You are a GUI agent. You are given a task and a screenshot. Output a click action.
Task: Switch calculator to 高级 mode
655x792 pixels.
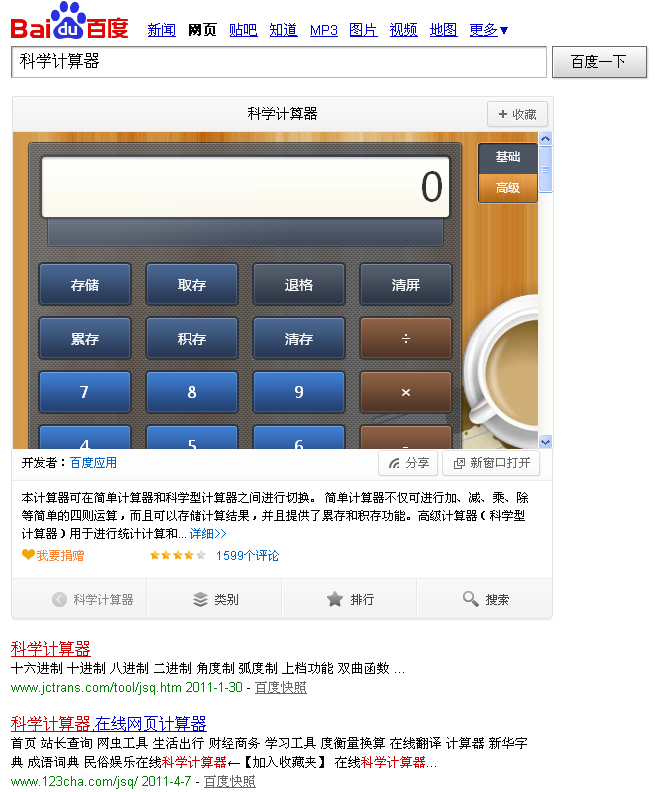point(508,188)
